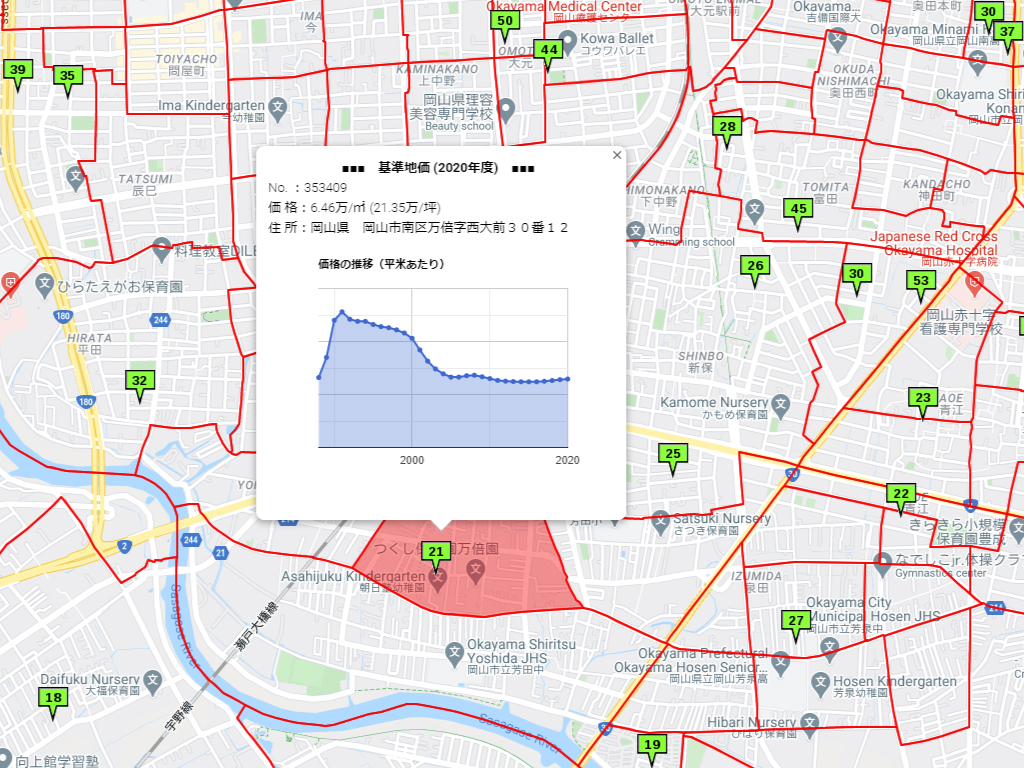
Task: Open the Japanese Red Cross Okayama Hospital label
Action: [x=934, y=243]
